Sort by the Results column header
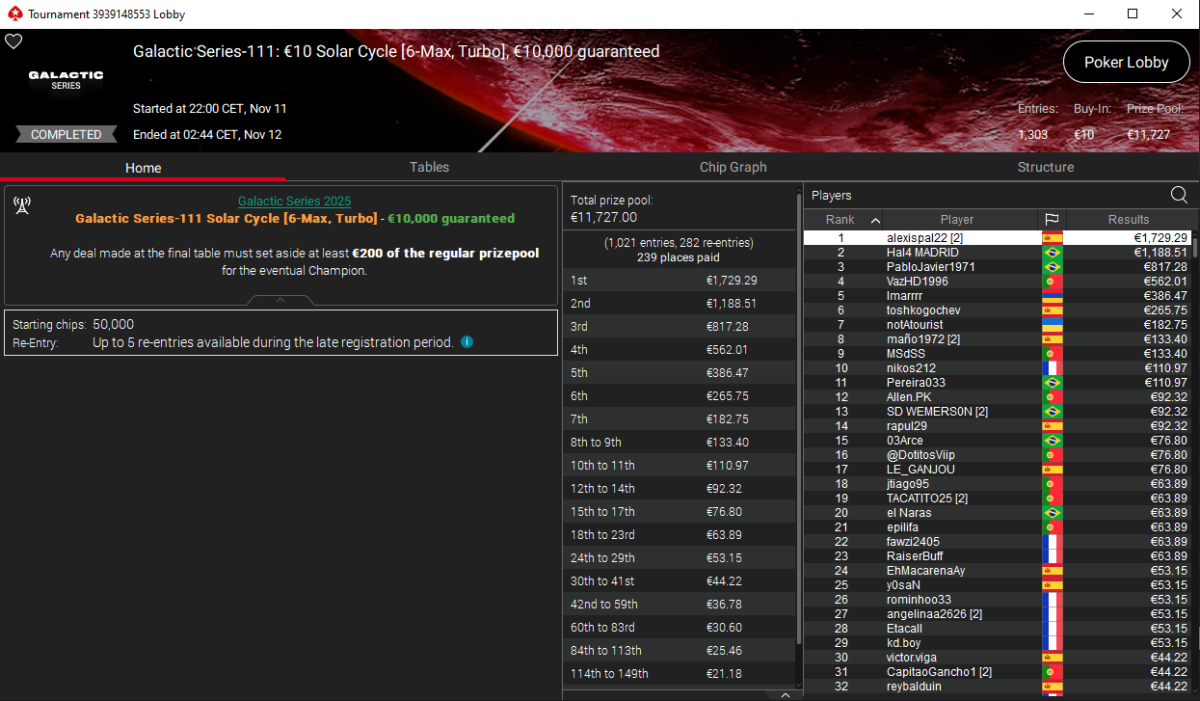Viewport: 1200px width, 701px height. click(1128, 219)
